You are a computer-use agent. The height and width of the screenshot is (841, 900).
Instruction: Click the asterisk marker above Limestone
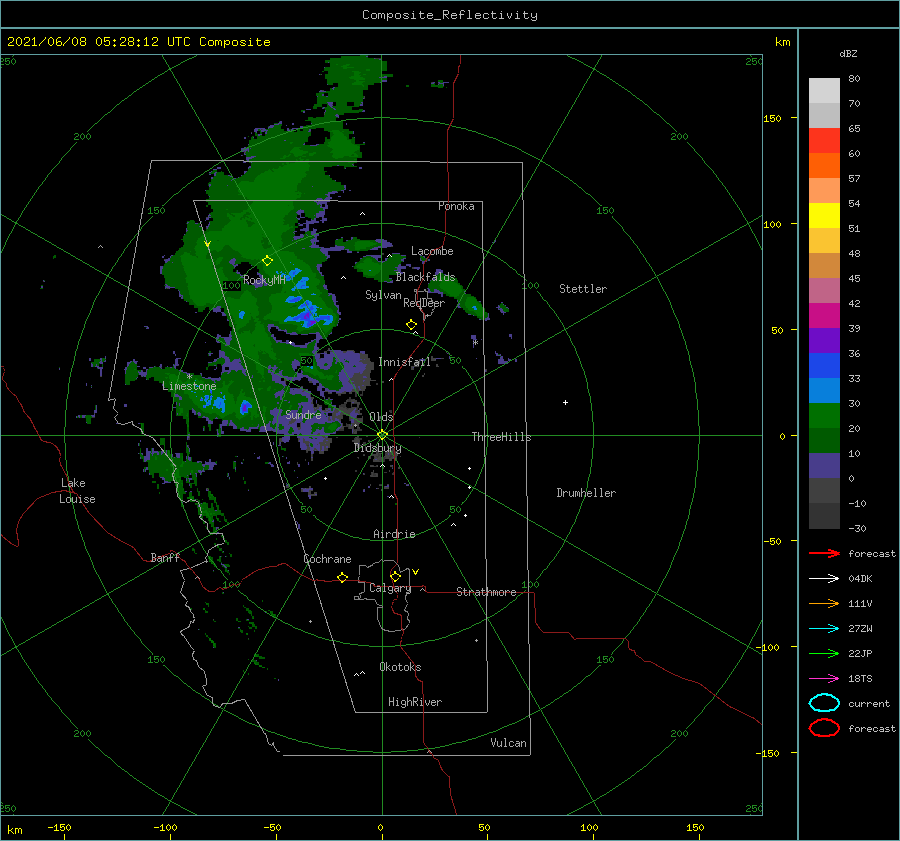(x=189, y=376)
